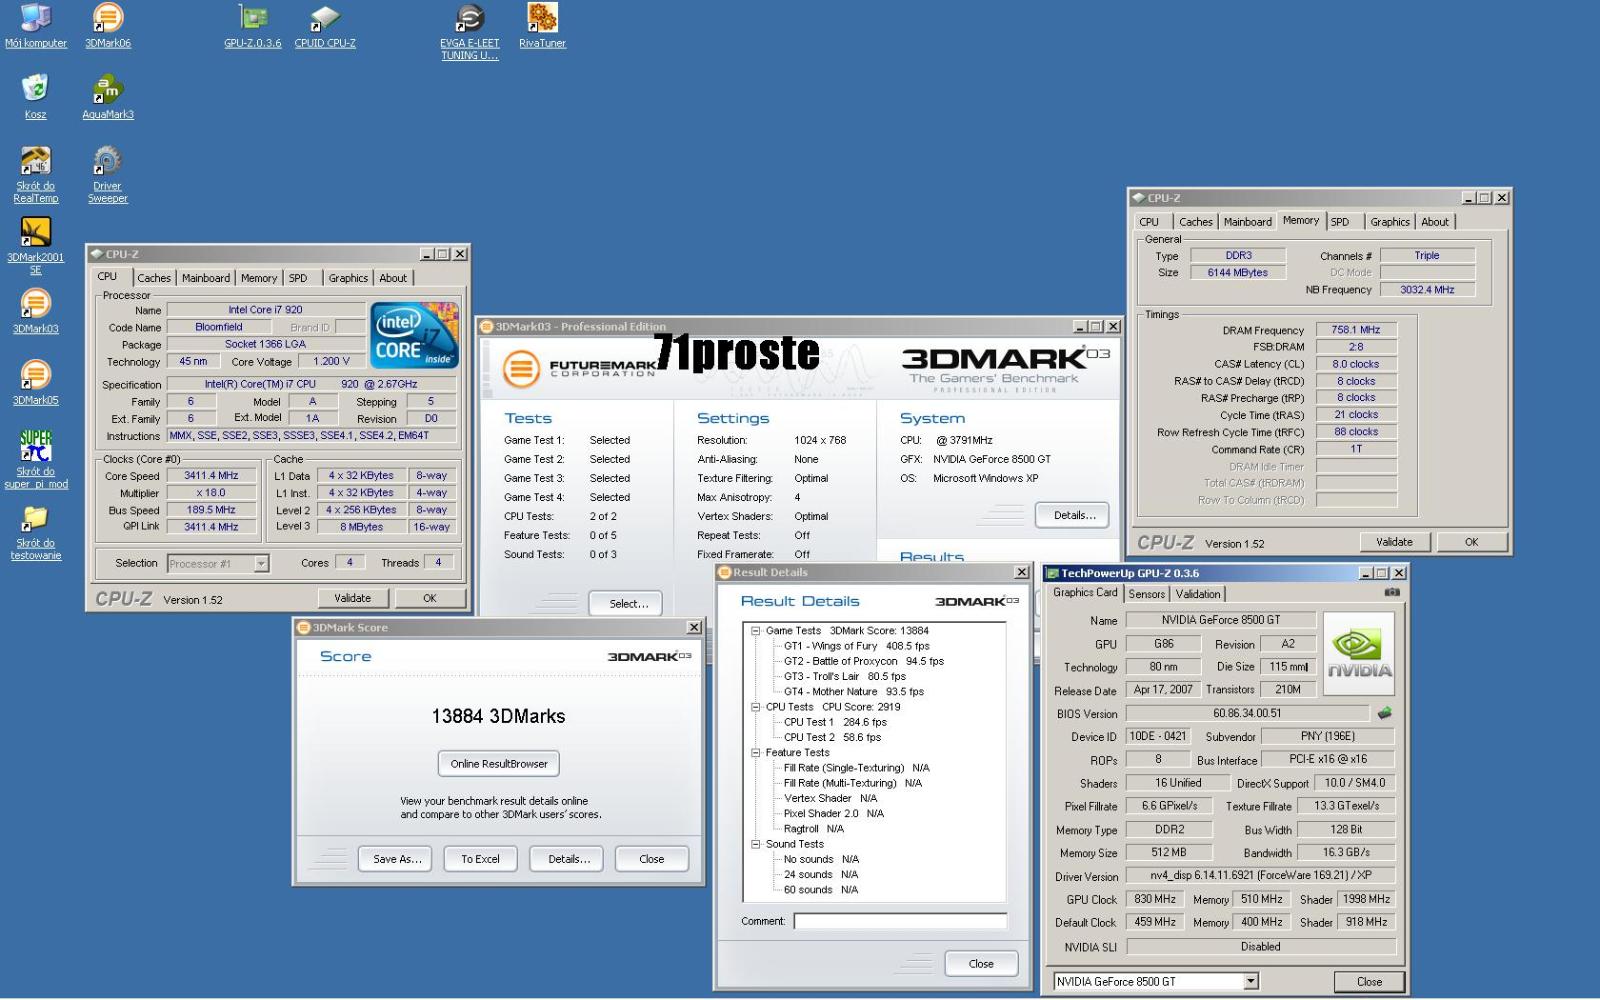Open the Skrót do RealTemp shortcut

click(35, 174)
